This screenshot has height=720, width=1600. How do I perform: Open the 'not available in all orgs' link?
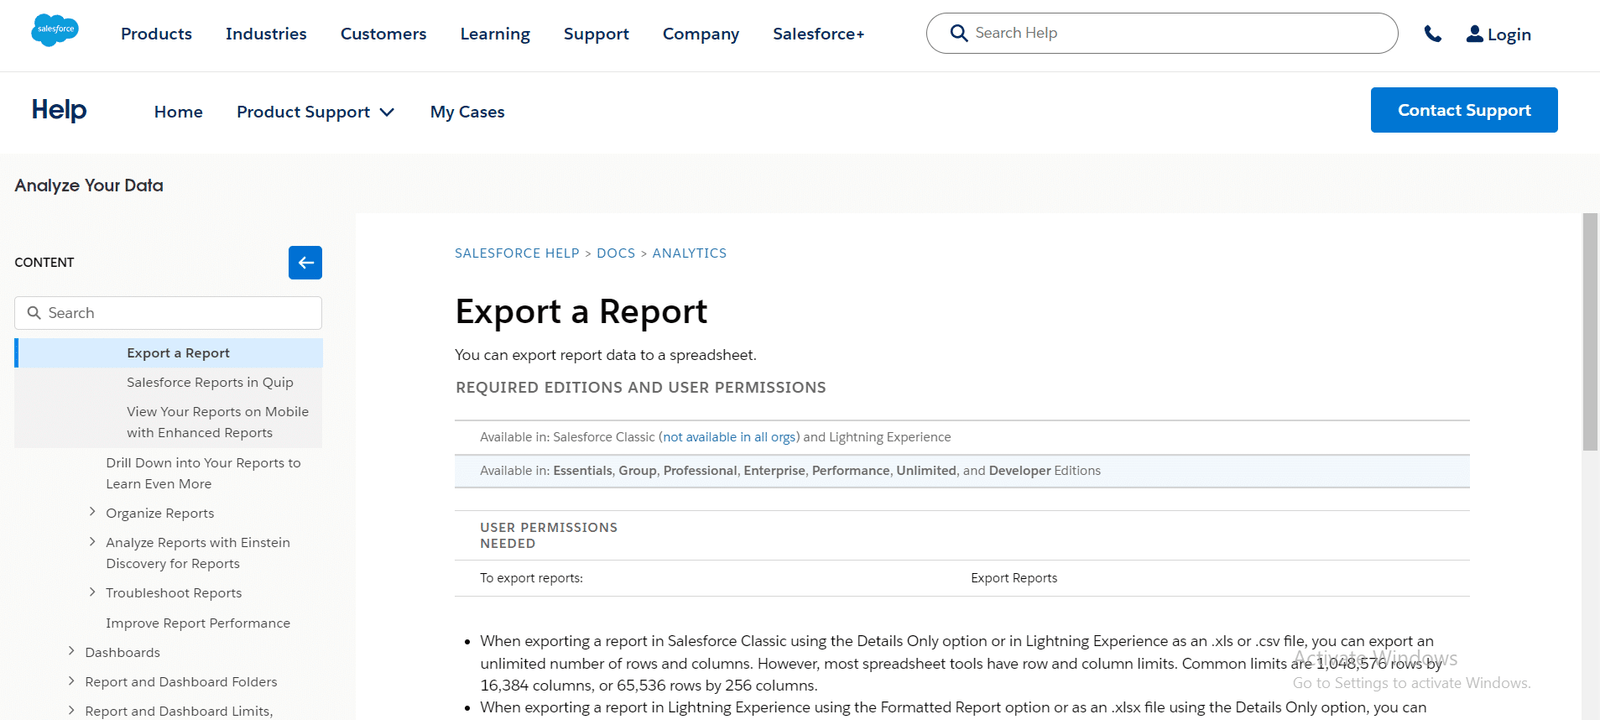tap(729, 437)
